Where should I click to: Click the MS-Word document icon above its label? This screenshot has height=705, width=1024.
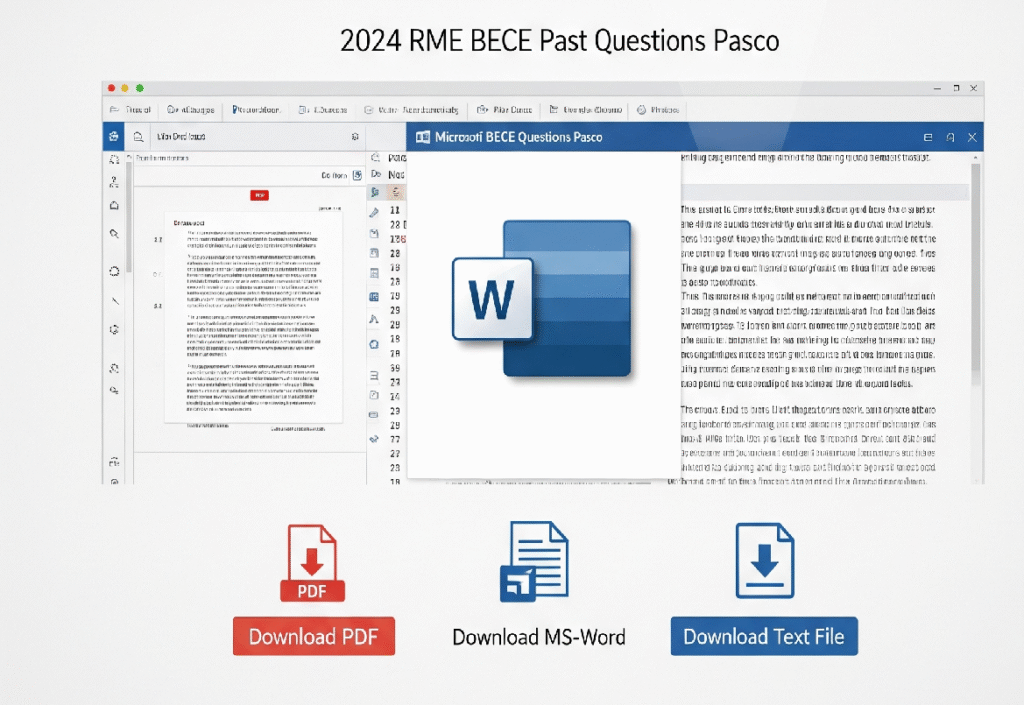point(534,564)
